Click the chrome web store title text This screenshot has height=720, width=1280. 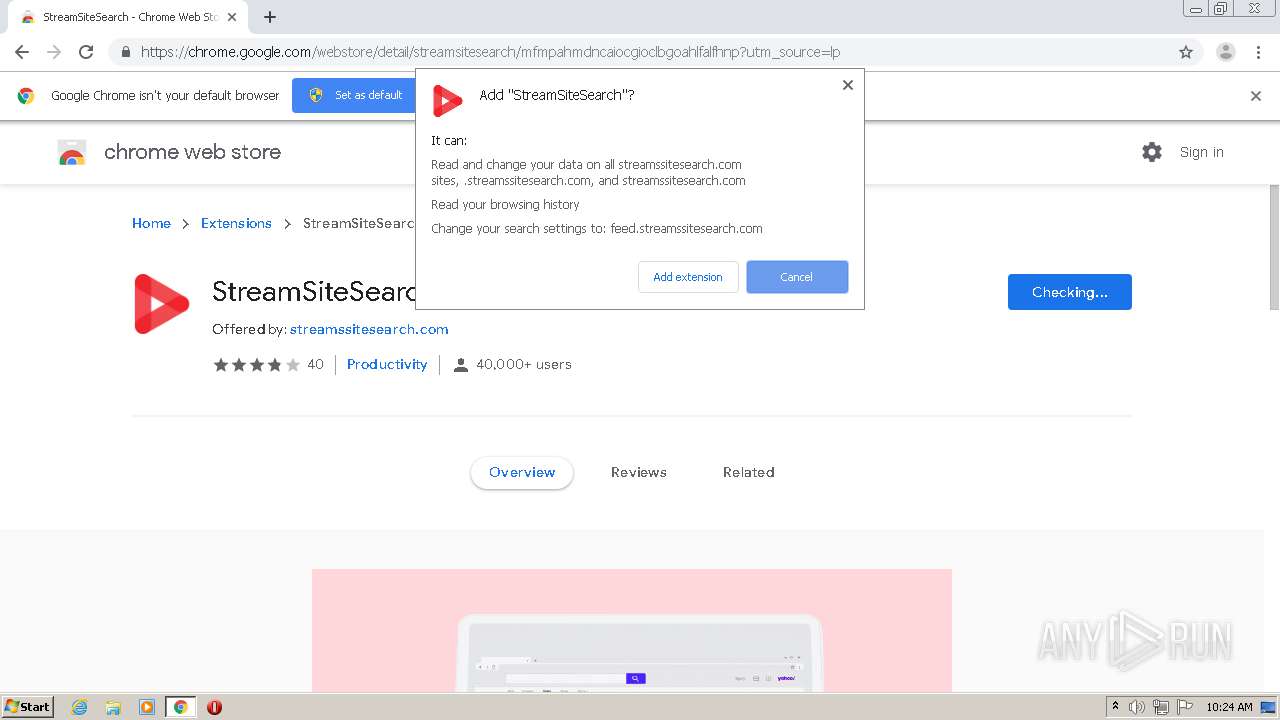click(x=192, y=152)
